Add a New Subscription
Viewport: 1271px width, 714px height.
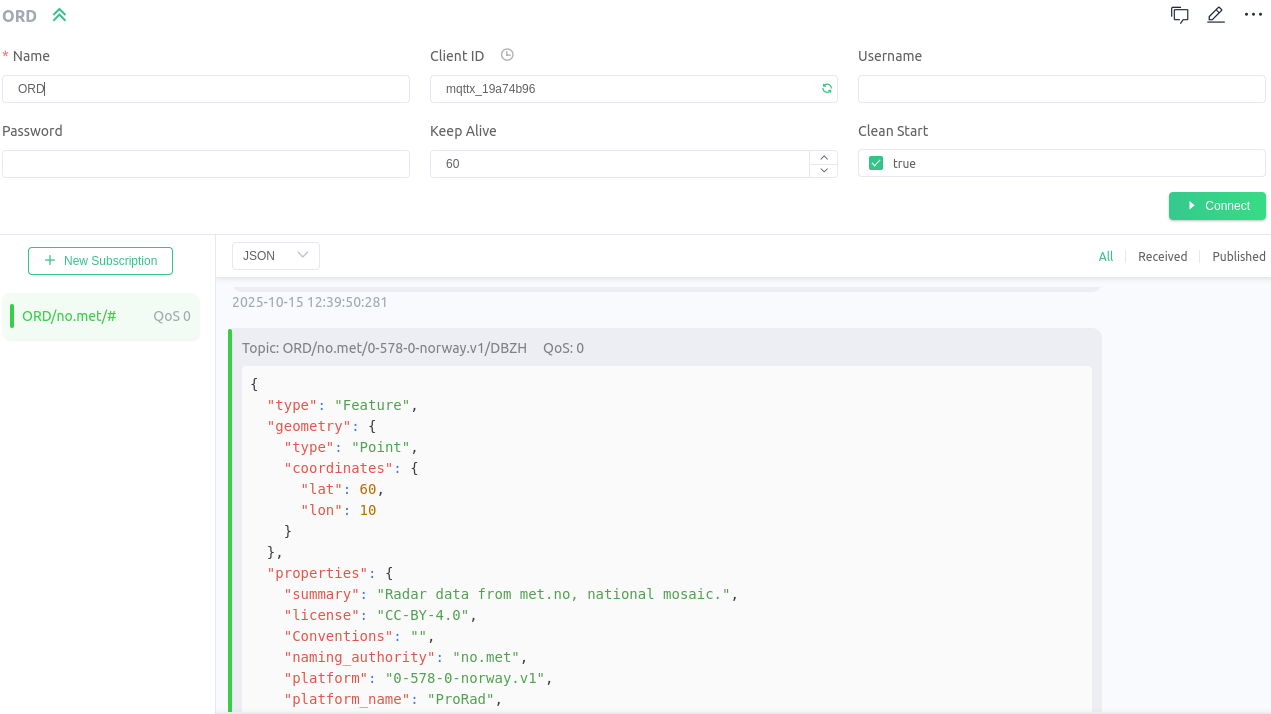100,261
